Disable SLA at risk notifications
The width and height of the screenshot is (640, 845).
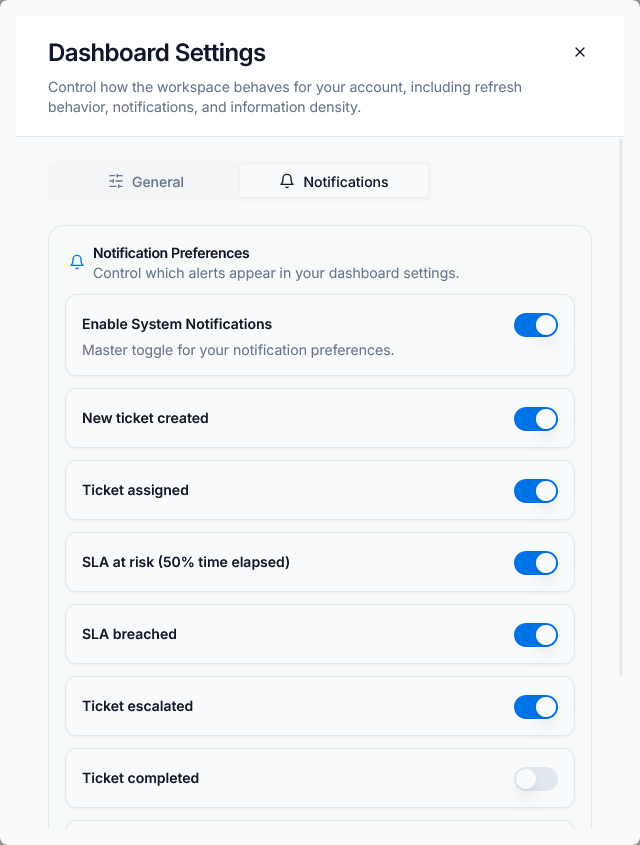(536, 562)
